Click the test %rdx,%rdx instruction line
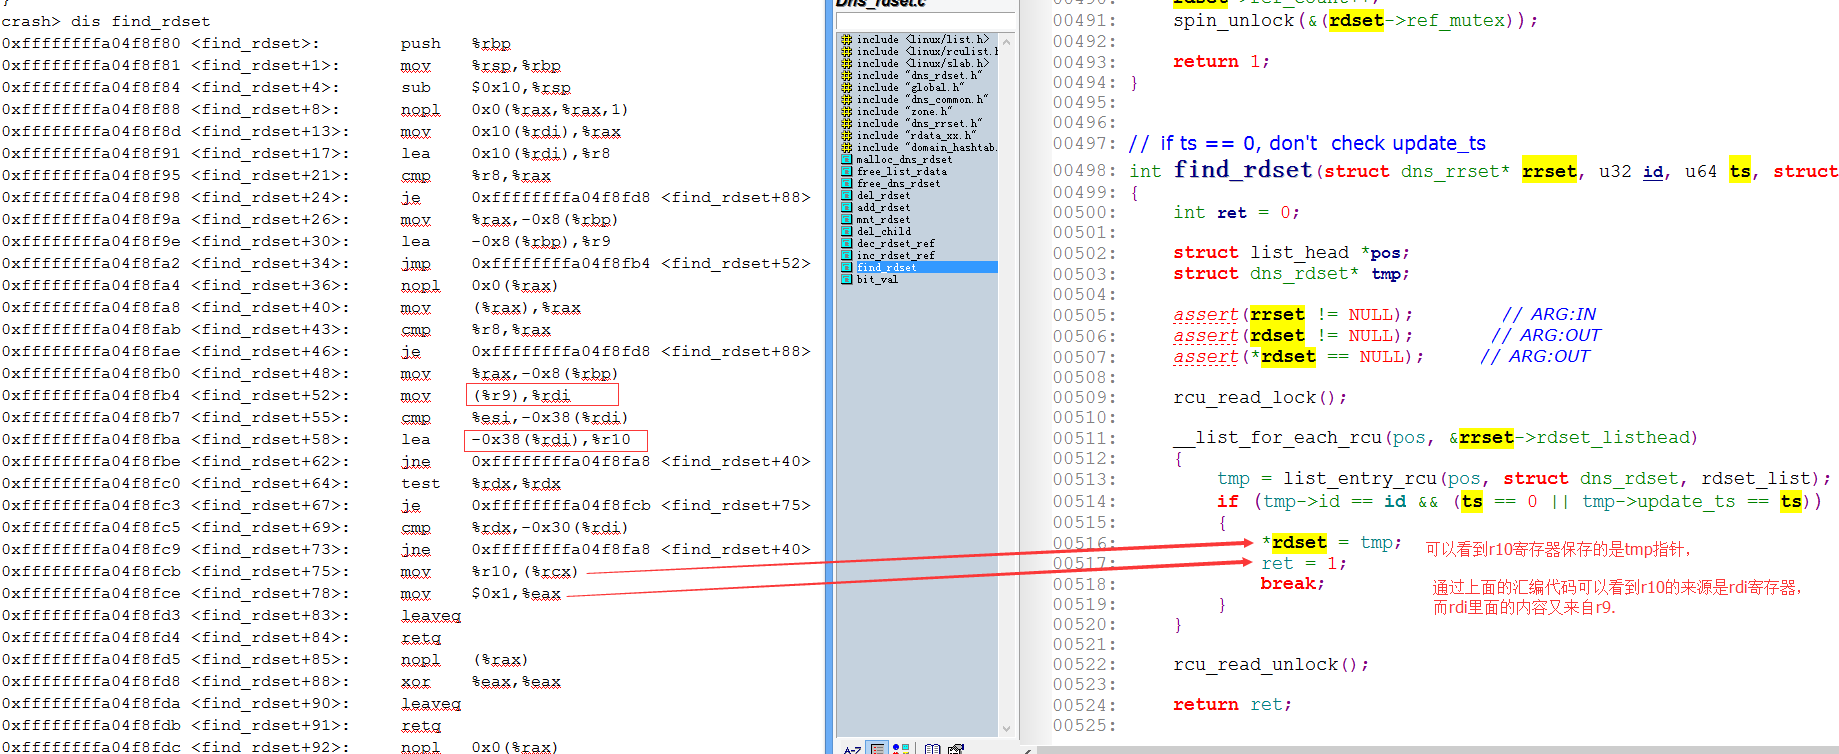The height and width of the screenshot is (754, 1839). pos(281,483)
